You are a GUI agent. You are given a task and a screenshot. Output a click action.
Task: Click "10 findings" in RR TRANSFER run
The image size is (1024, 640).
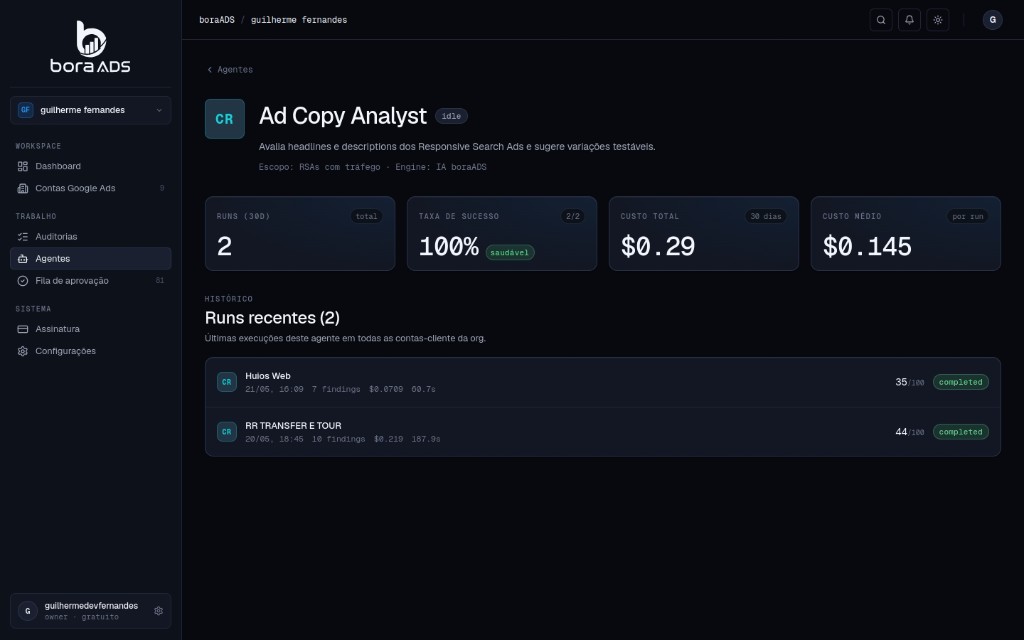[x=338, y=439]
